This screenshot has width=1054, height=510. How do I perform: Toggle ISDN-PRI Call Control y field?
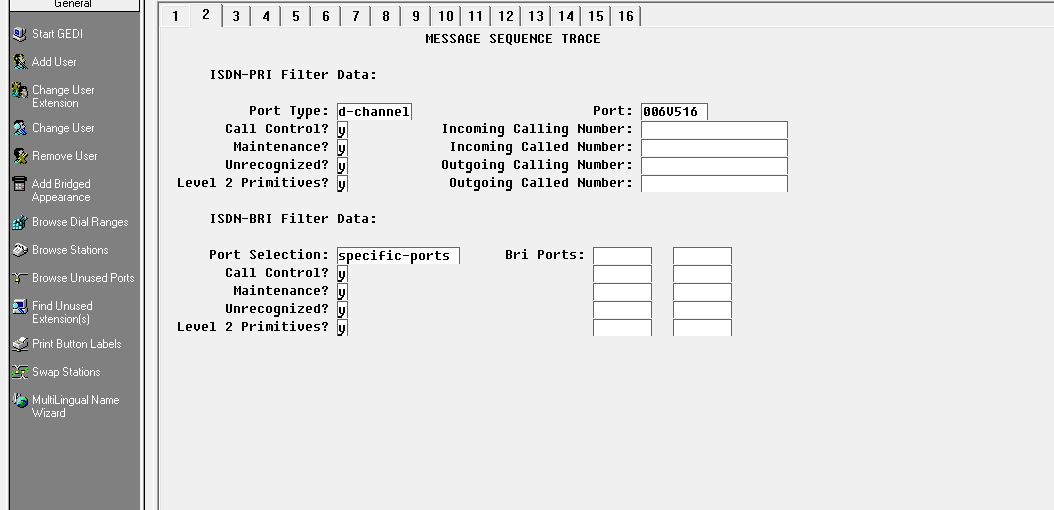tap(342, 130)
